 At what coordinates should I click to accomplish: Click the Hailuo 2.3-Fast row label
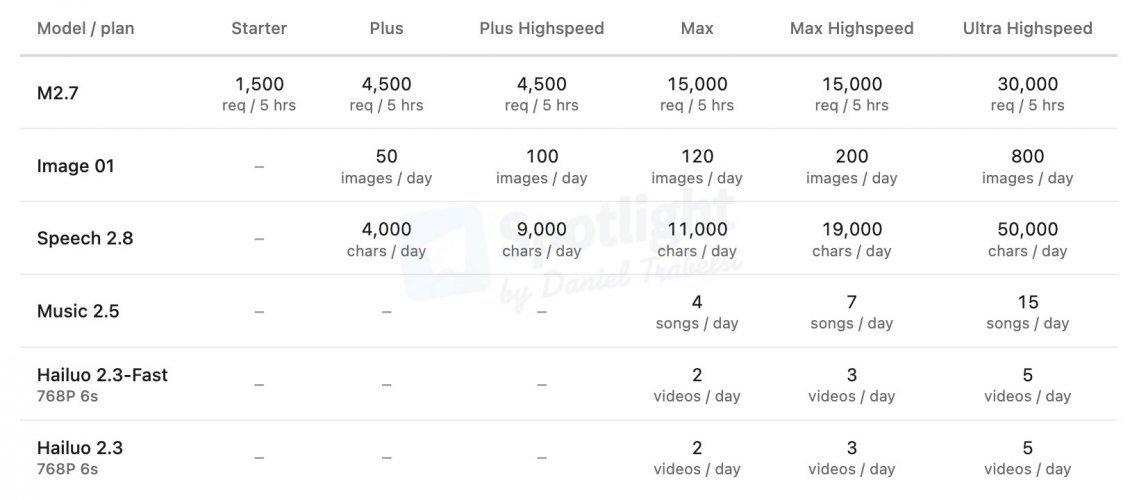click(x=102, y=375)
